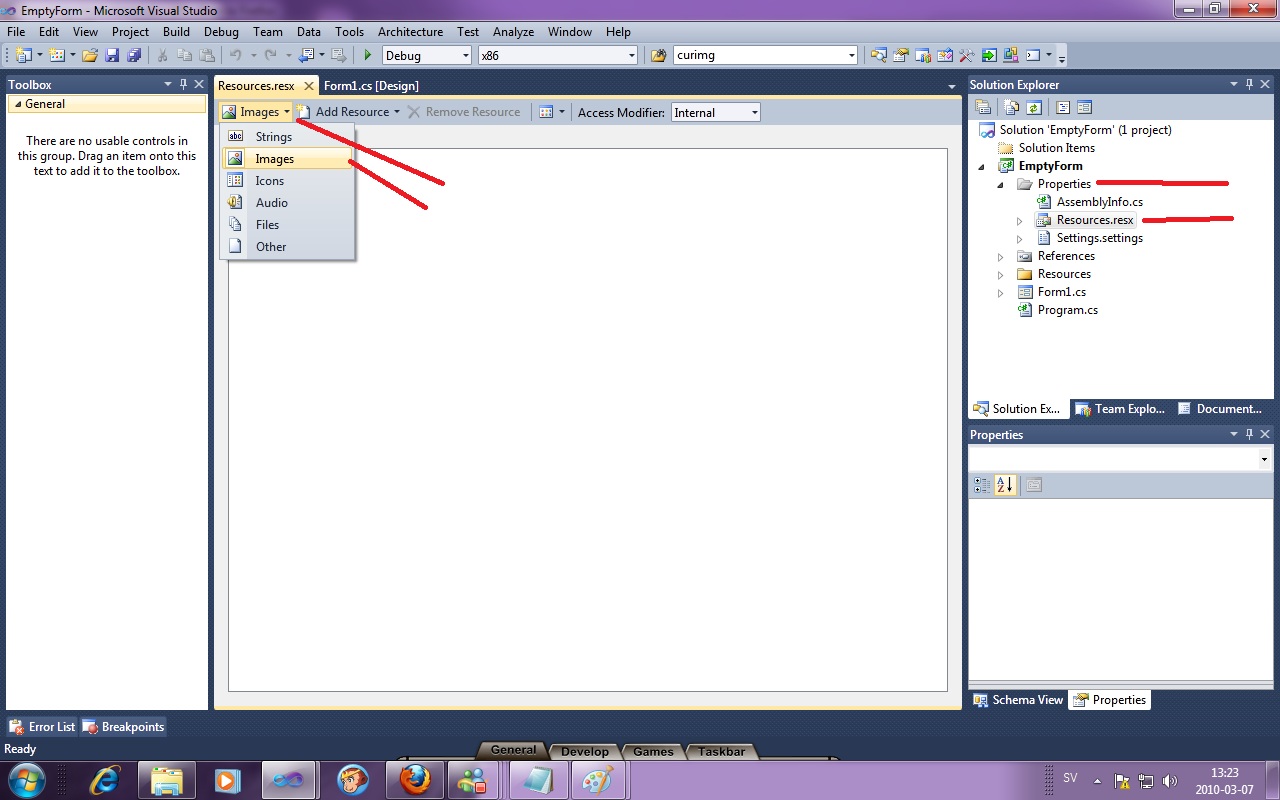Click Show All Files icon in Solution Explorer
The image size is (1280, 800).
[x=1012, y=107]
